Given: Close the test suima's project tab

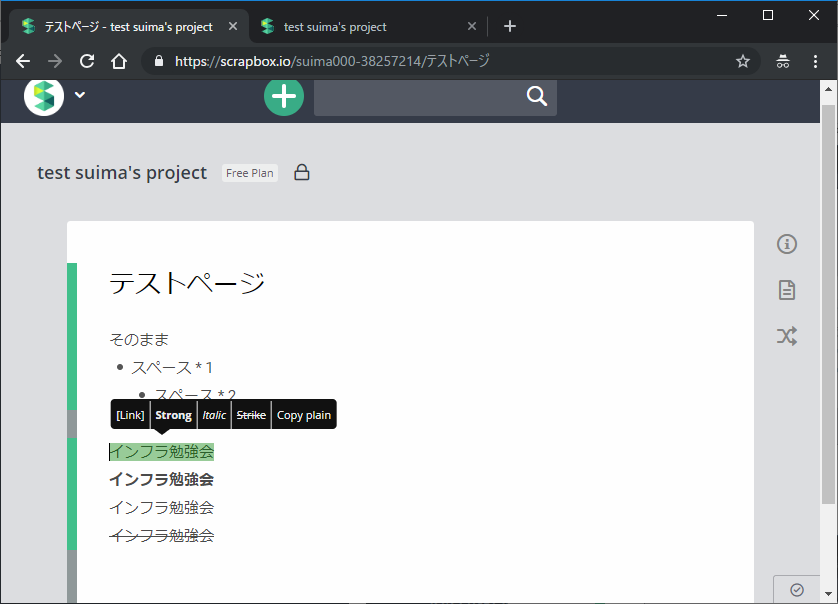Looking at the screenshot, I should point(472,26).
